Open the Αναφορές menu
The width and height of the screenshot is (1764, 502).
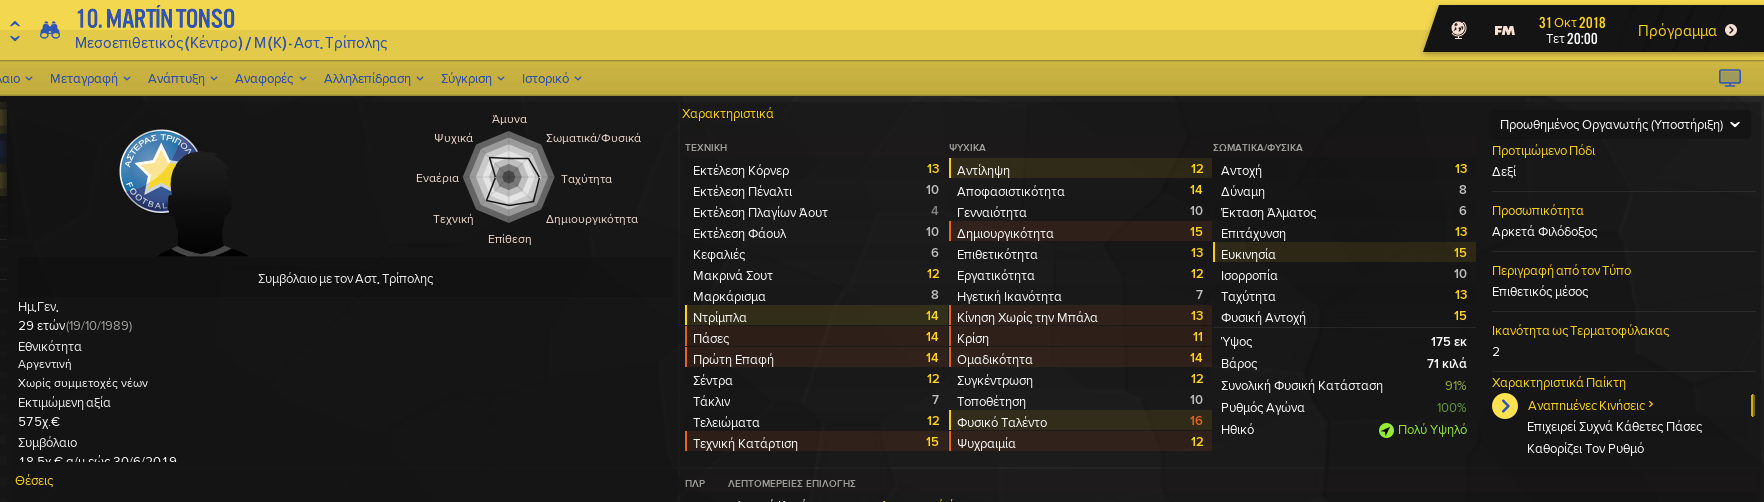(270, 78)
